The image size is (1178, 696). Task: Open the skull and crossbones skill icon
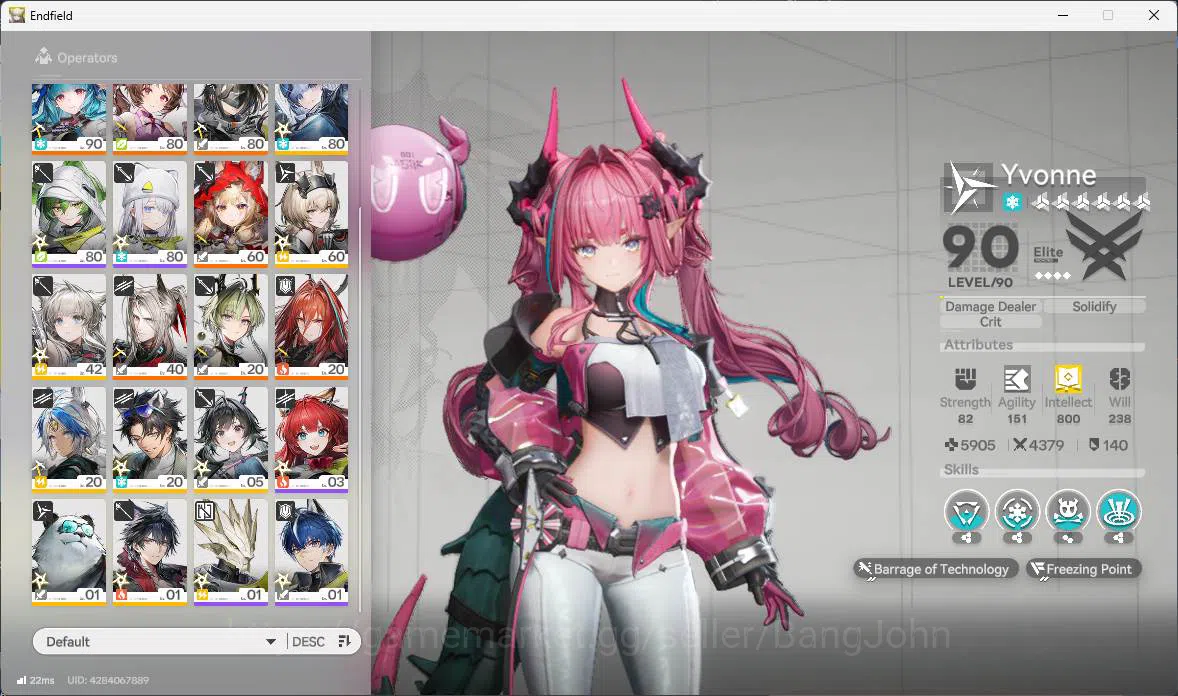click(x=1068, y=512)
